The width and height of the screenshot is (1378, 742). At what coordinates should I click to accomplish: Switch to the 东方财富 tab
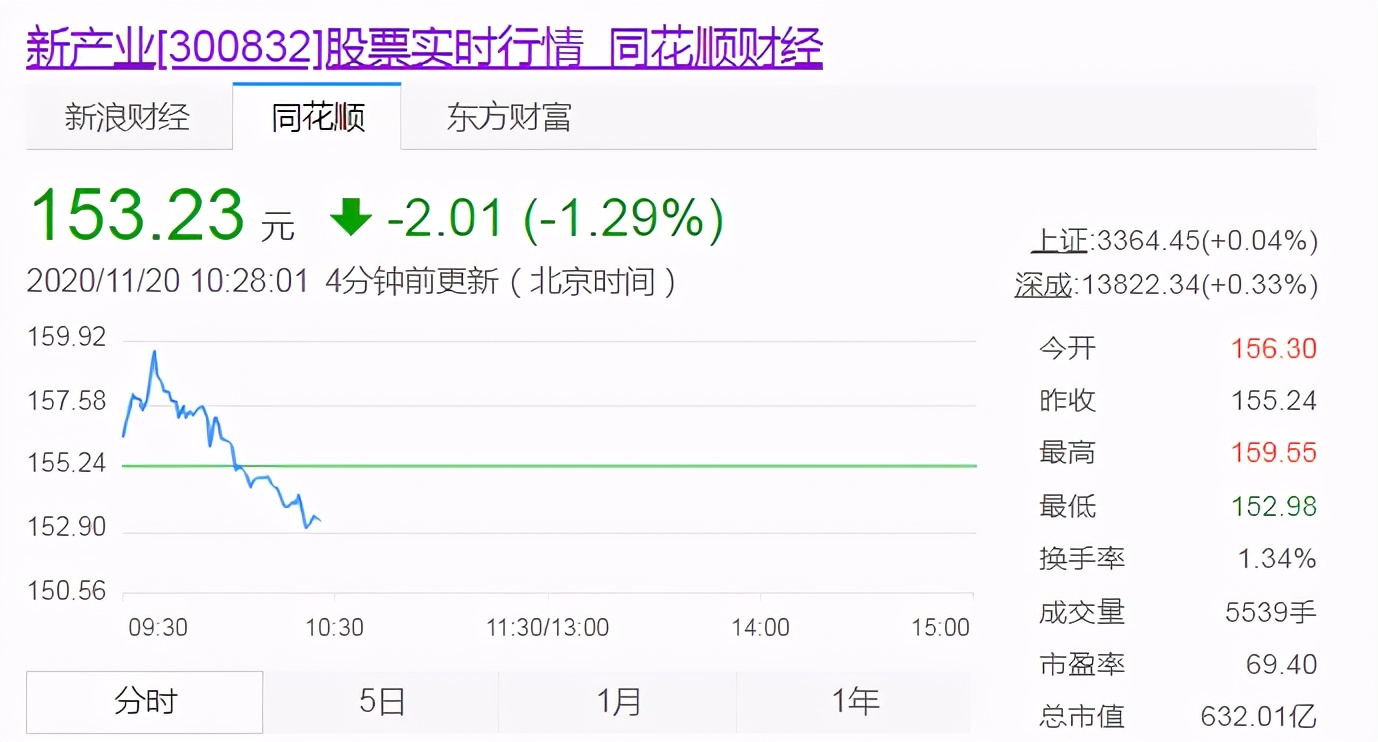pos(508,117)
